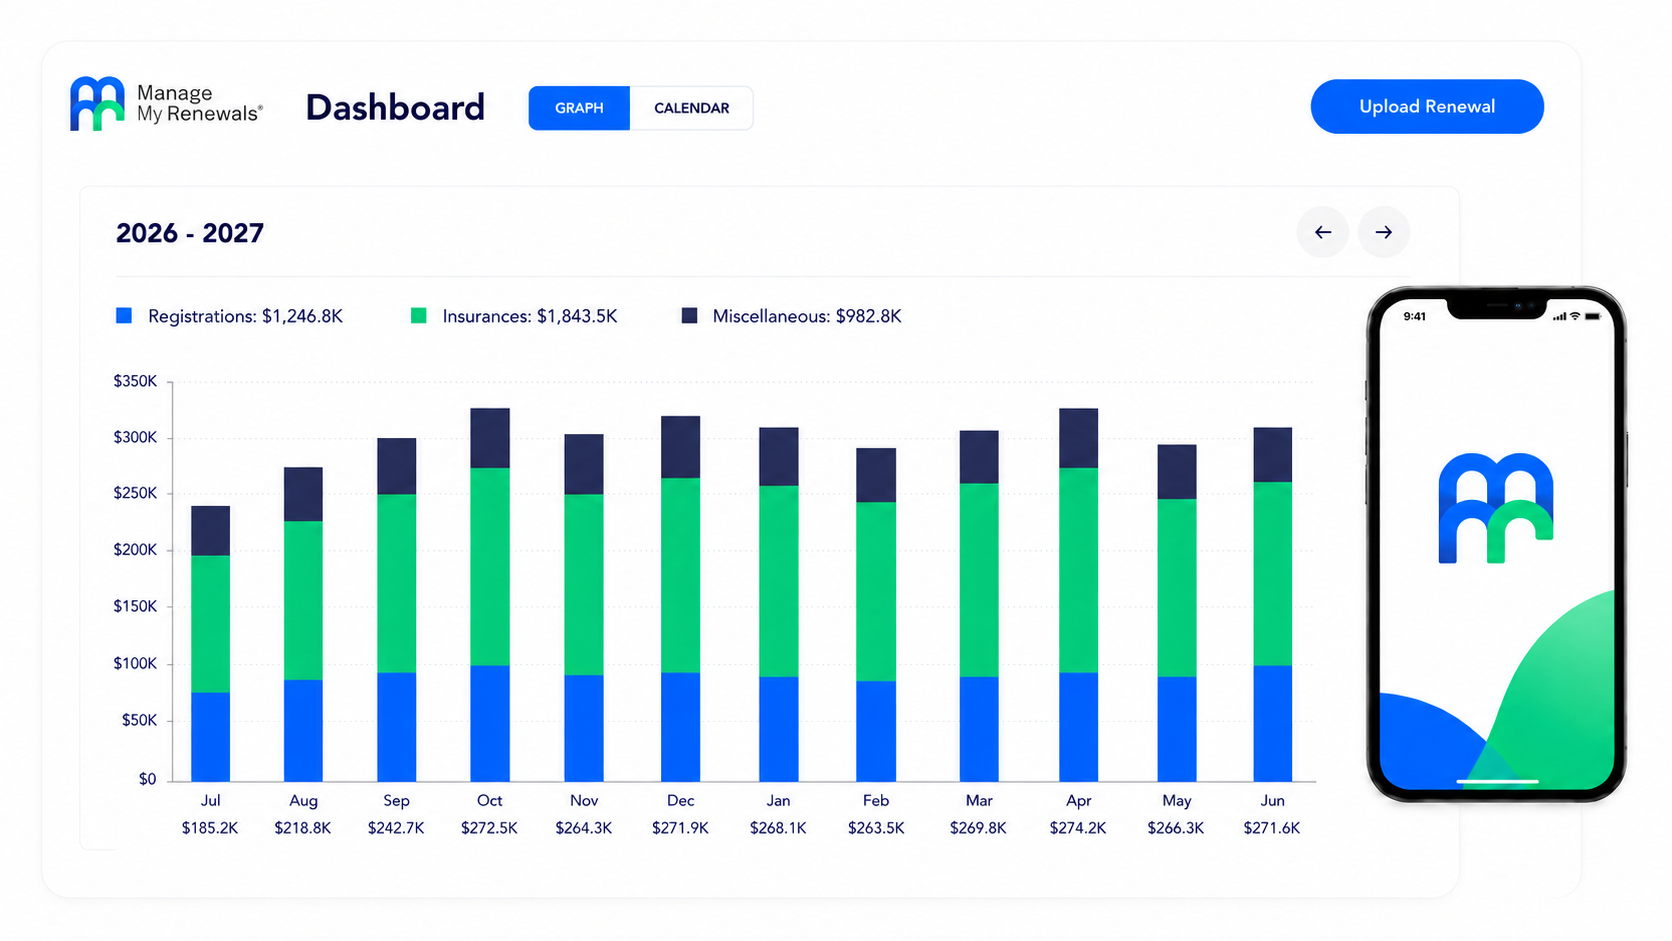Click the May stacked bar
The image size is (1672, 941).
tap(1177, 613)
